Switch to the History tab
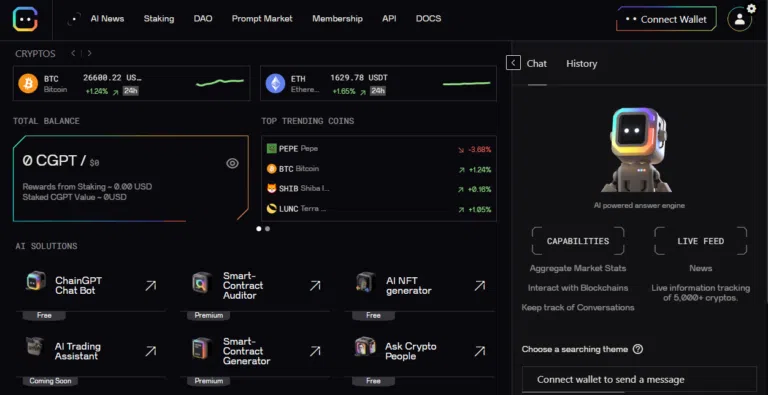This screenshot has width=768, height=395. (x=581, y=64)
